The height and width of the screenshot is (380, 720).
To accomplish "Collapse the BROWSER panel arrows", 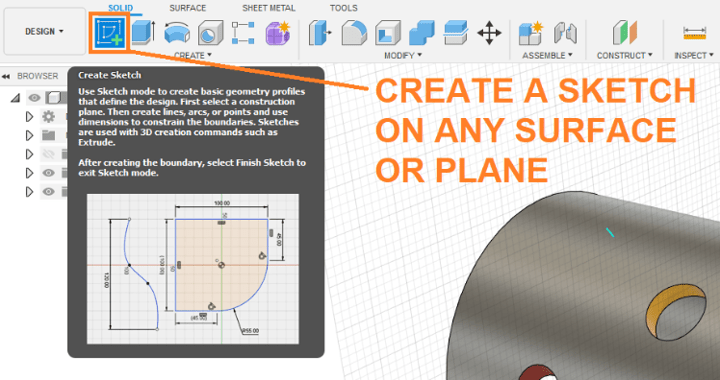I will (6, 76).
